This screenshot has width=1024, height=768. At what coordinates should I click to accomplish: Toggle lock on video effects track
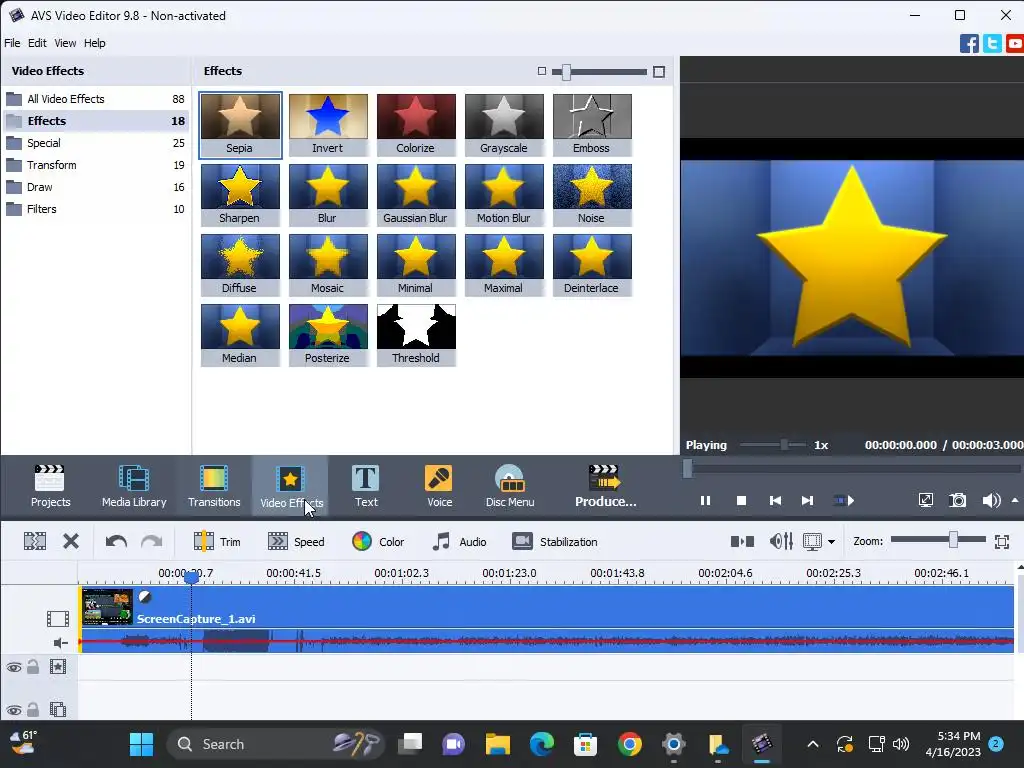tap(33, 667)
